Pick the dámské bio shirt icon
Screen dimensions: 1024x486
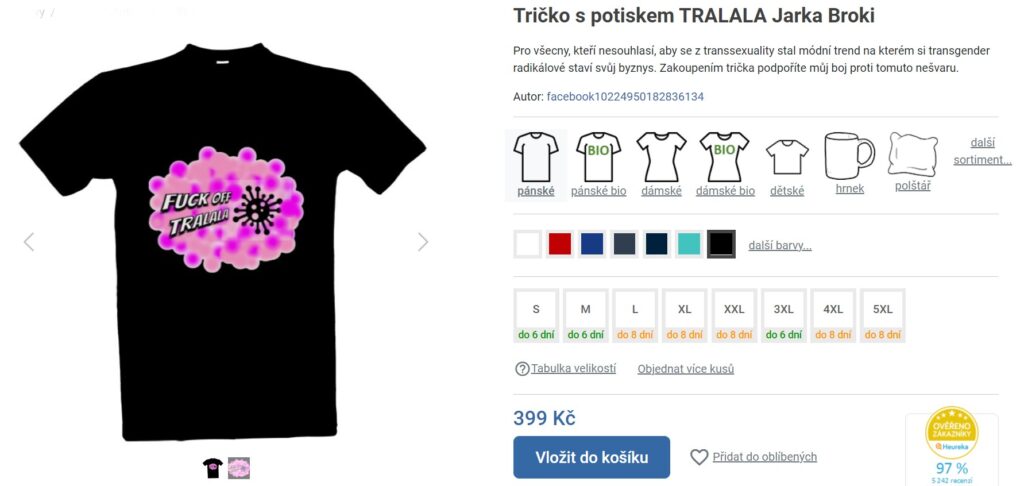click(724, 157)
